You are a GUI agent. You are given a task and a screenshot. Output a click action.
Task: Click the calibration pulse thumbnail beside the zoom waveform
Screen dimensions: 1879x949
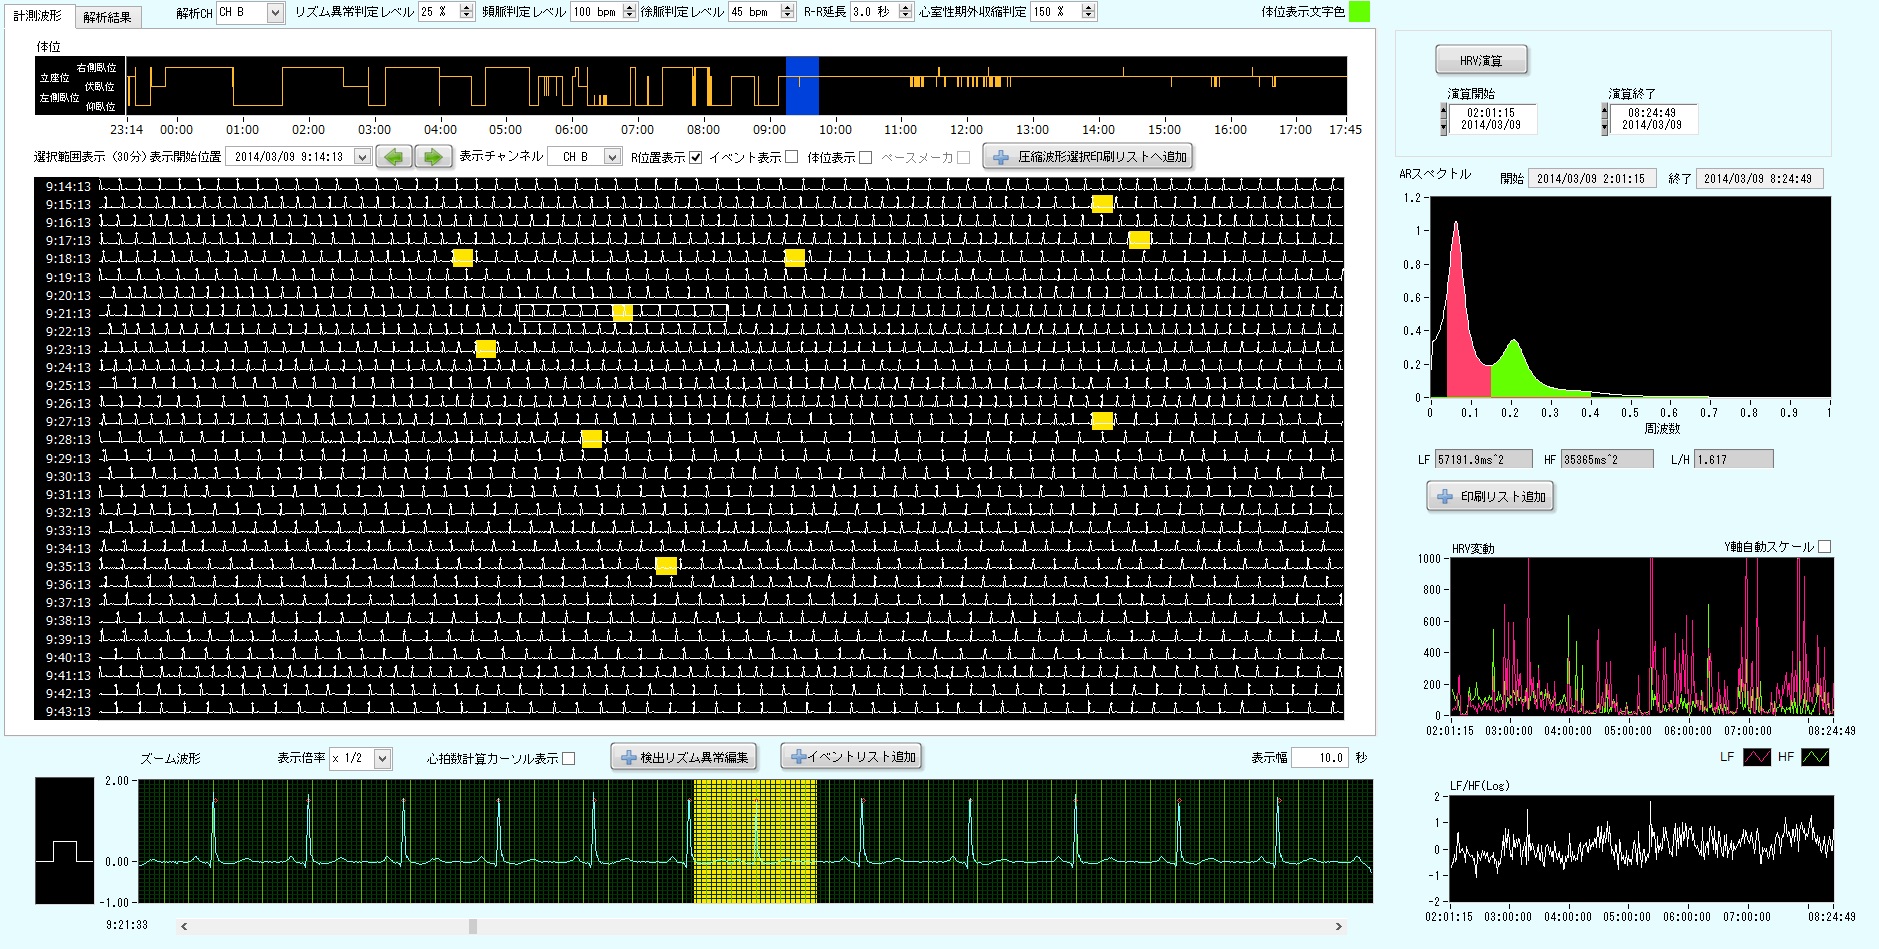point(65,841)
